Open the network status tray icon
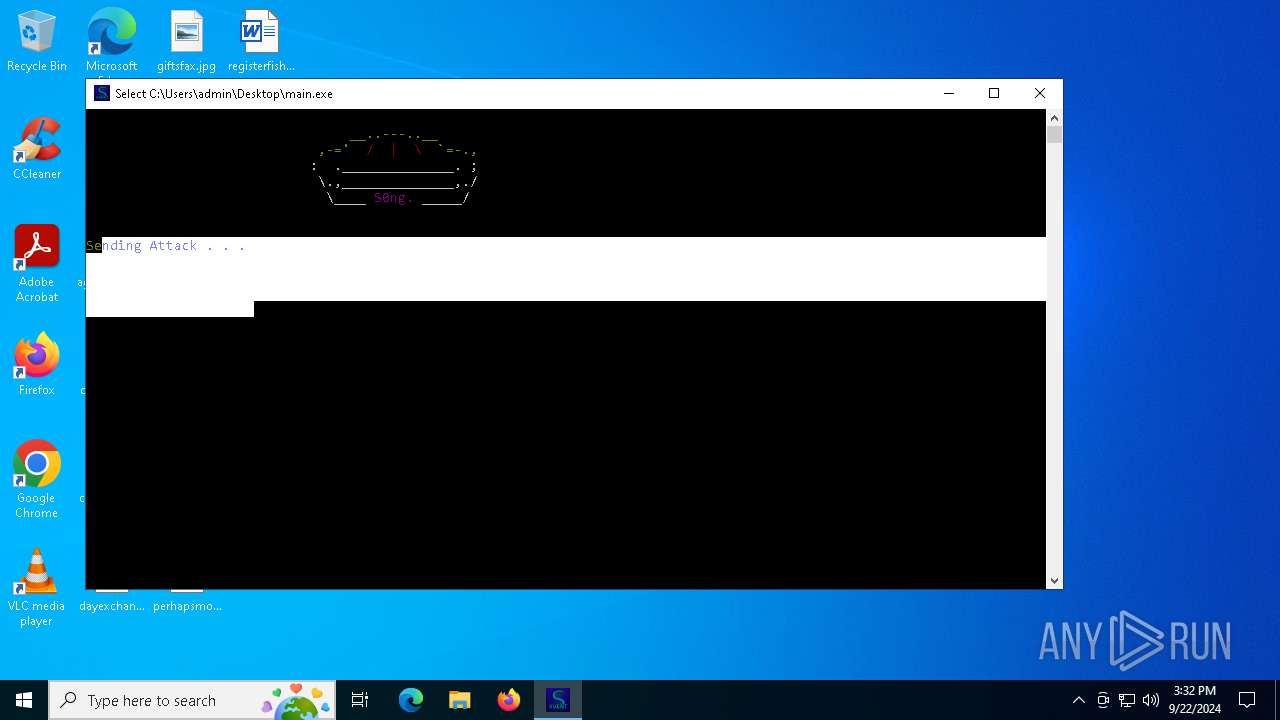 coord(1127,700)
